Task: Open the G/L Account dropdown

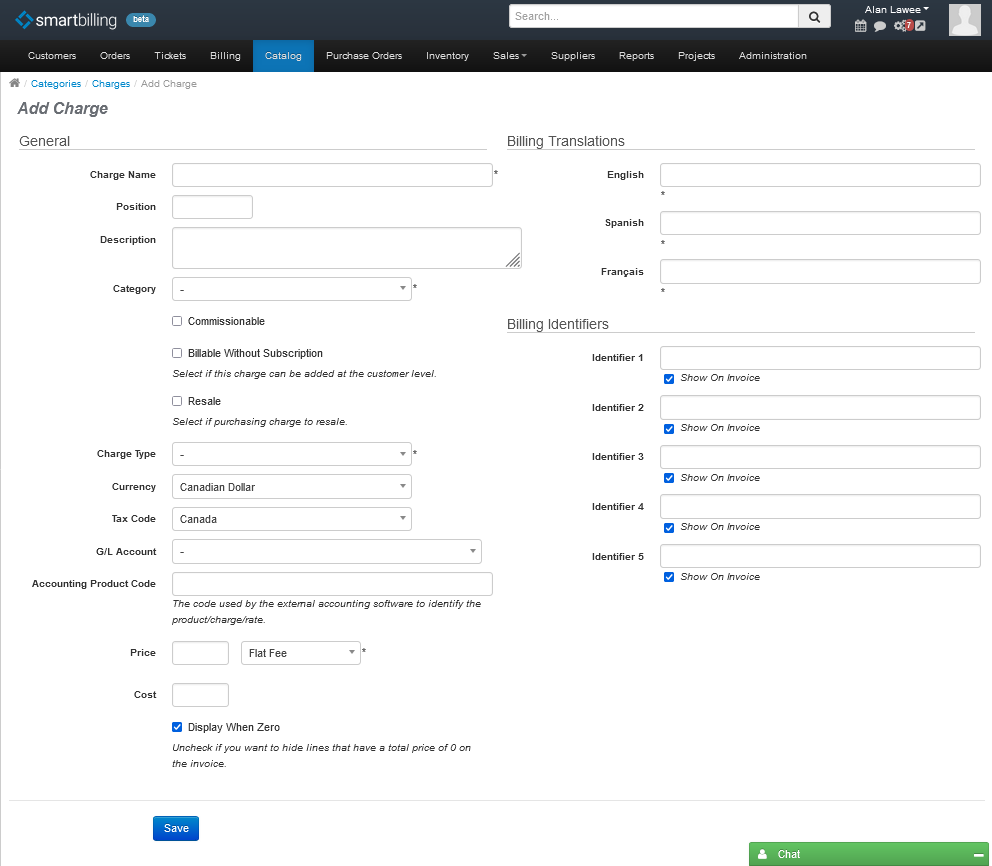Action: tap(326, 552)
